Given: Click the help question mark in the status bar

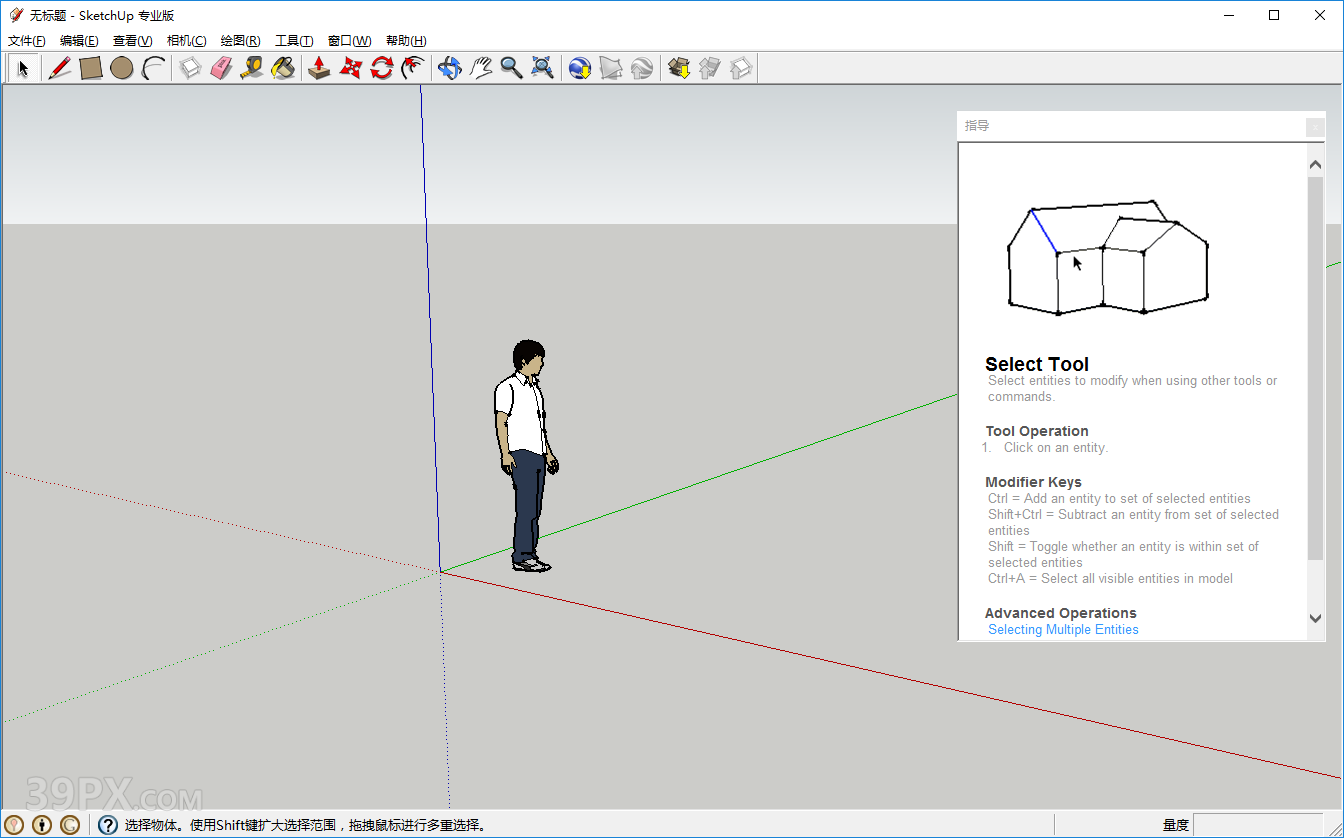Looking at the screenshot, I should [107, 824].
